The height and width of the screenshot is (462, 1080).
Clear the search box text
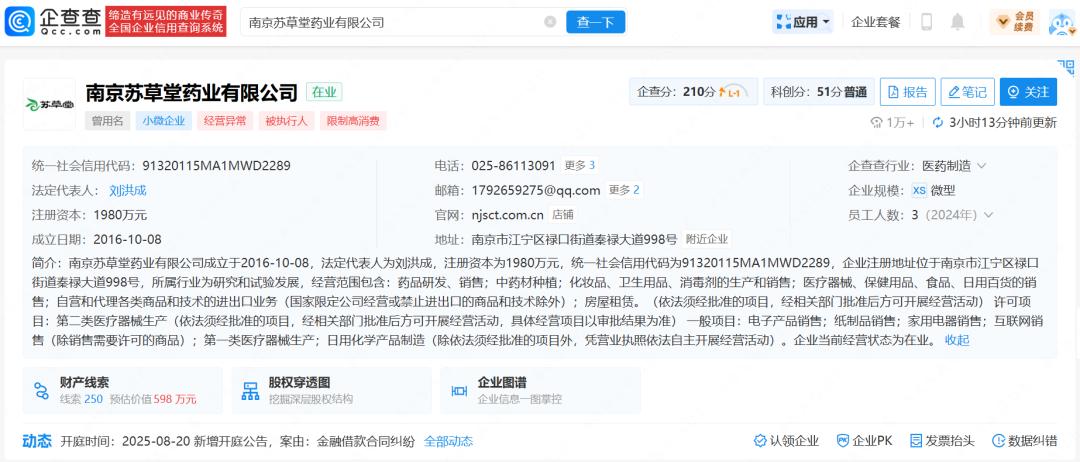[x=550, y=21]
